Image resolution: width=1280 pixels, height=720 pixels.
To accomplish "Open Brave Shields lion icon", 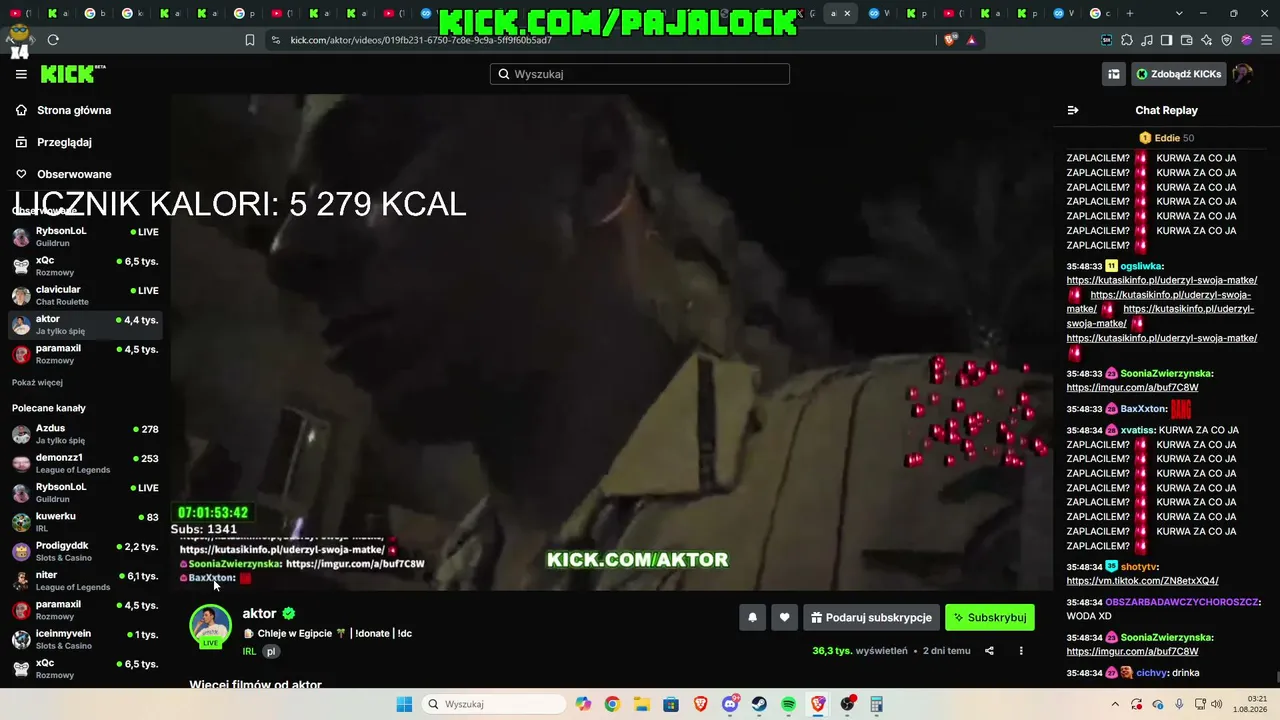I will point(950,40).
